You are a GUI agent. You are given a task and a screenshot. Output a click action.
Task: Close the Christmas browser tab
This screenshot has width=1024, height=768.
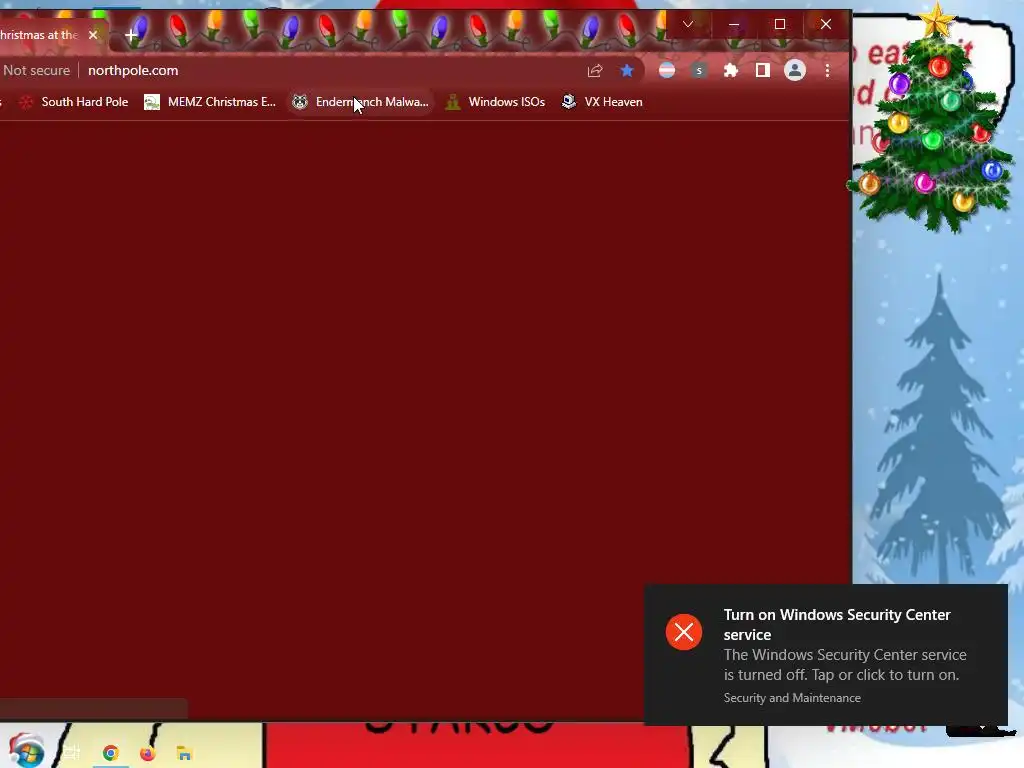coord(93,35)
